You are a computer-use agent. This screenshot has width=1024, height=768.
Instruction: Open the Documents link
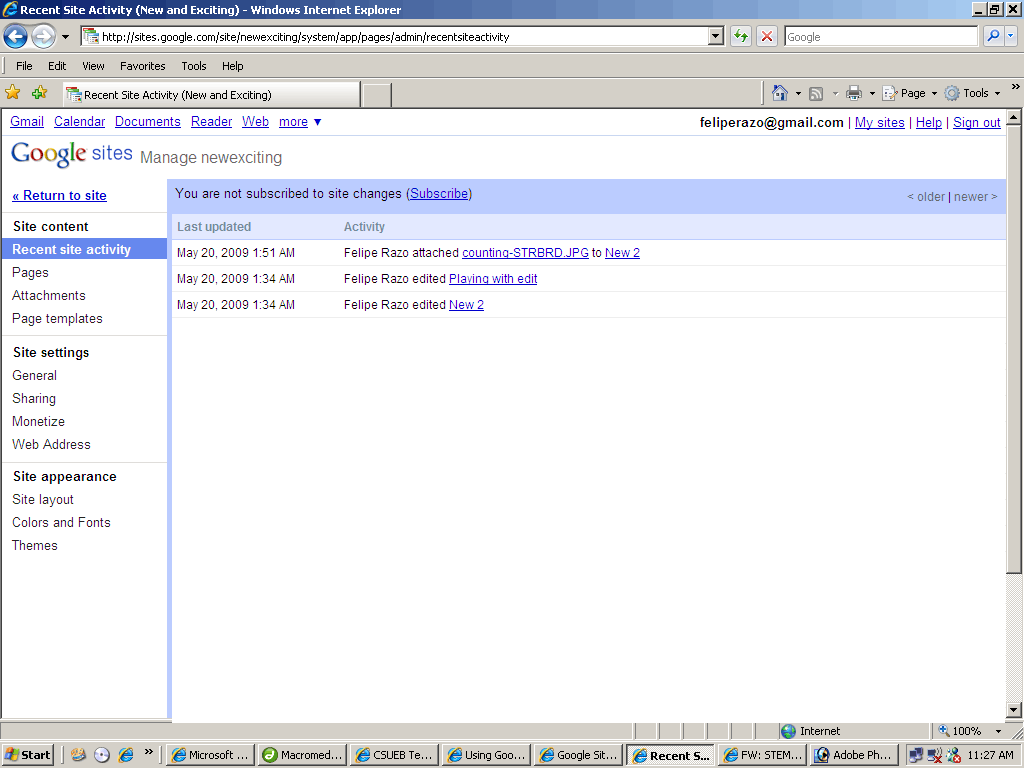148,121
